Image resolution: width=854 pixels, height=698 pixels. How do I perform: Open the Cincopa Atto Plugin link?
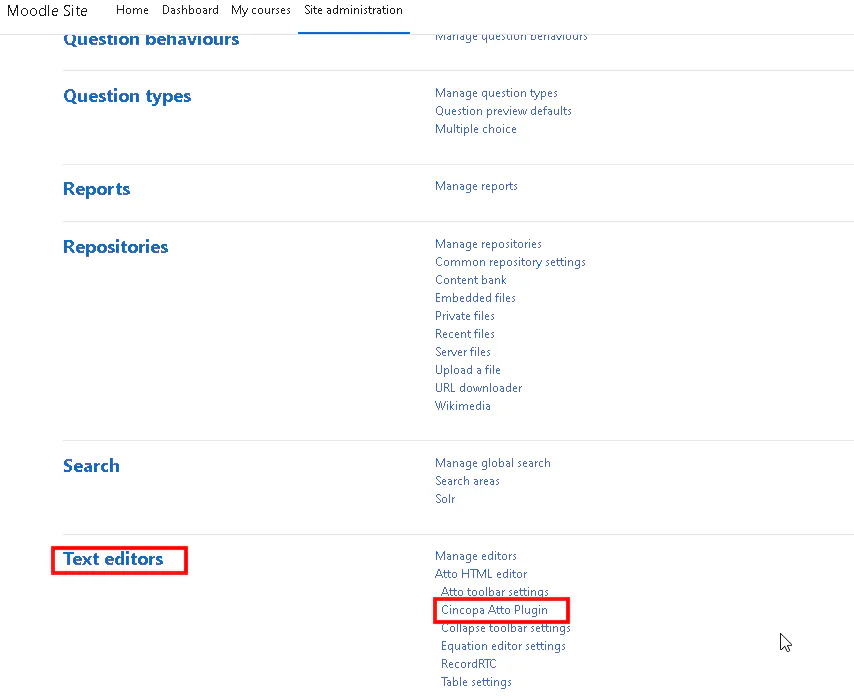coord(495,610)
